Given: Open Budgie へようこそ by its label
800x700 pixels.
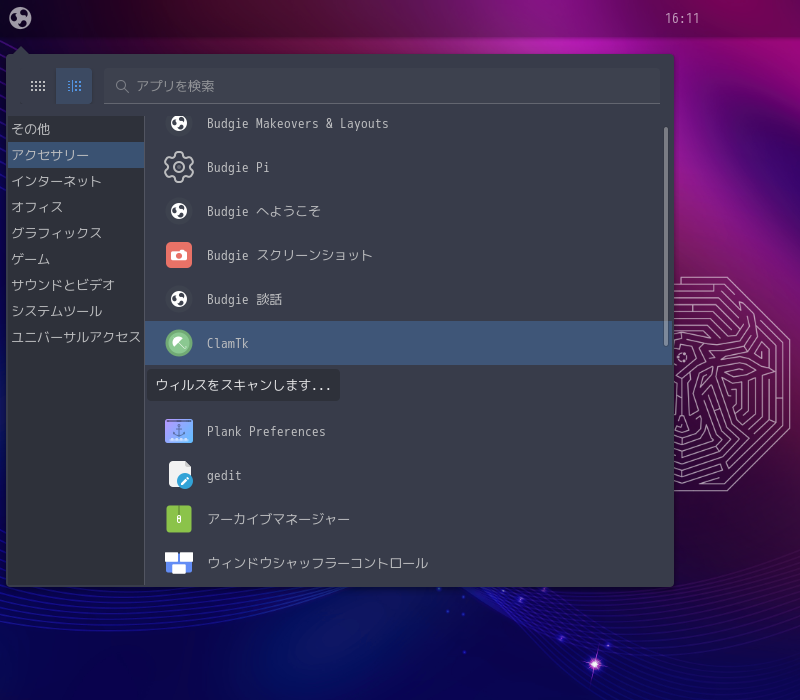Looking at the screenshot, I should tap(264, 211).
